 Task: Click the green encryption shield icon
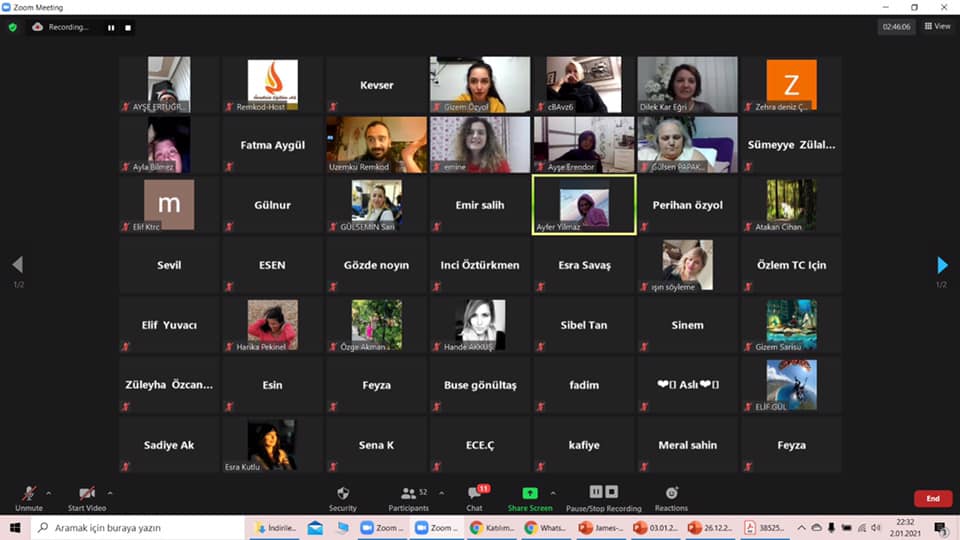pos(12,27)
